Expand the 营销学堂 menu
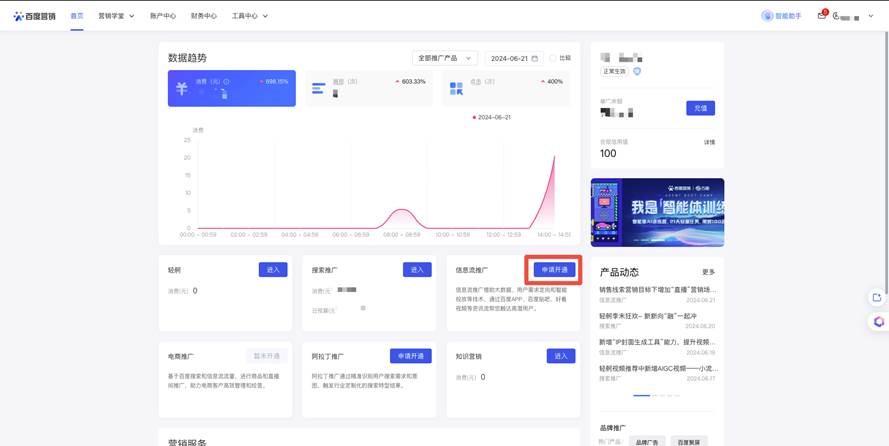Image resolution: width=889 pixels, height=446 pixels. (x=116, y=16)
